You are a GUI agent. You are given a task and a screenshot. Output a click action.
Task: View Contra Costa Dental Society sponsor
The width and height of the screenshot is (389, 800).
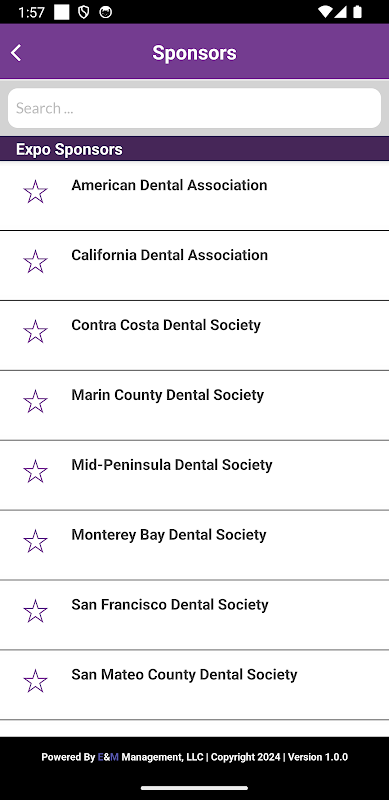194,336
